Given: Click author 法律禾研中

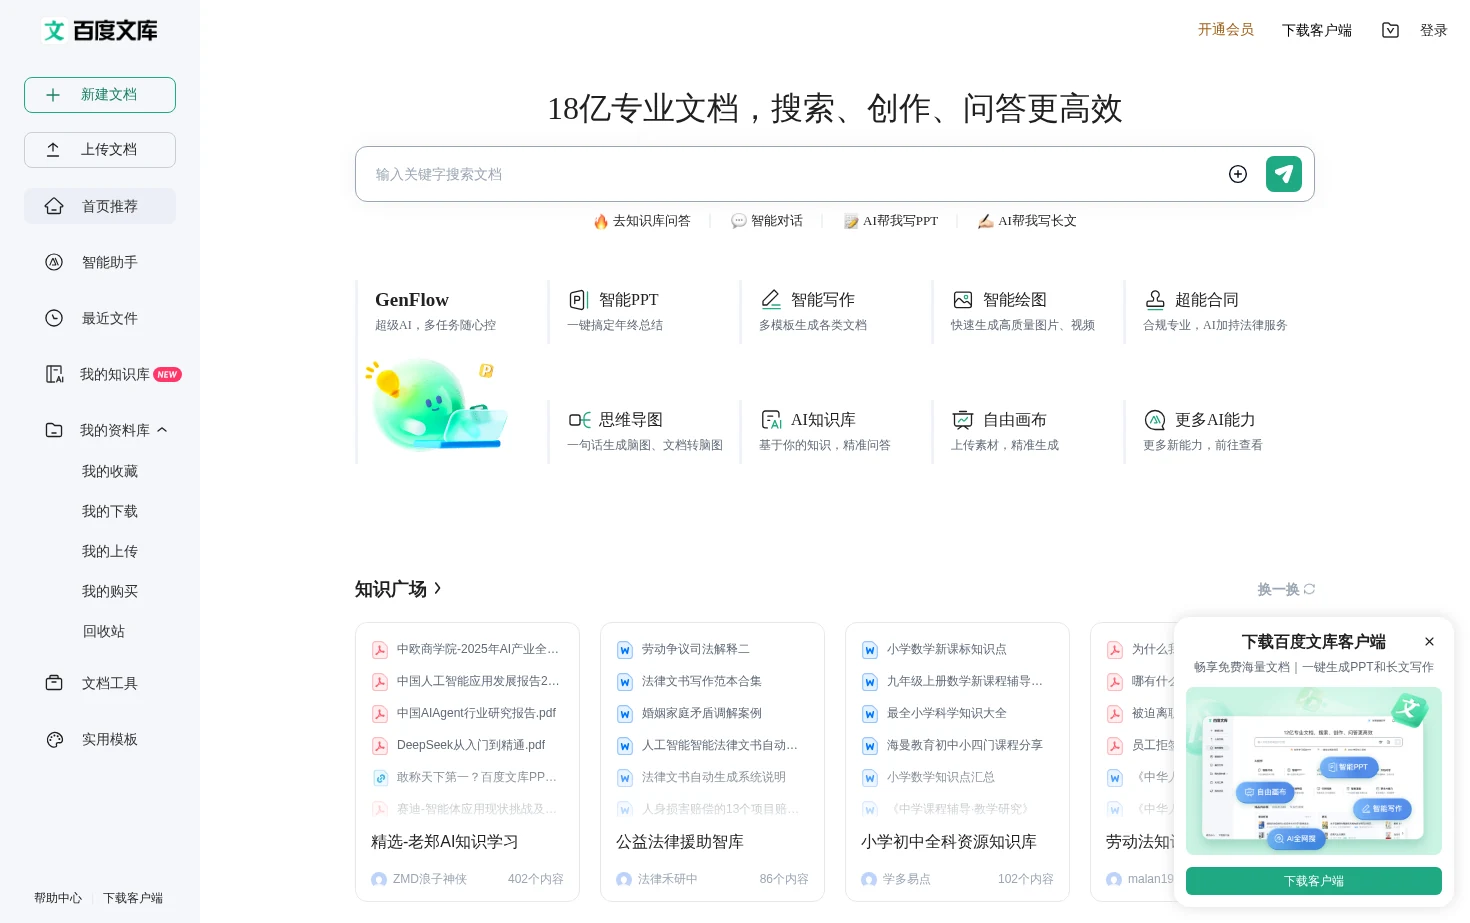Looking at the screenshot, I should [668, 879].
